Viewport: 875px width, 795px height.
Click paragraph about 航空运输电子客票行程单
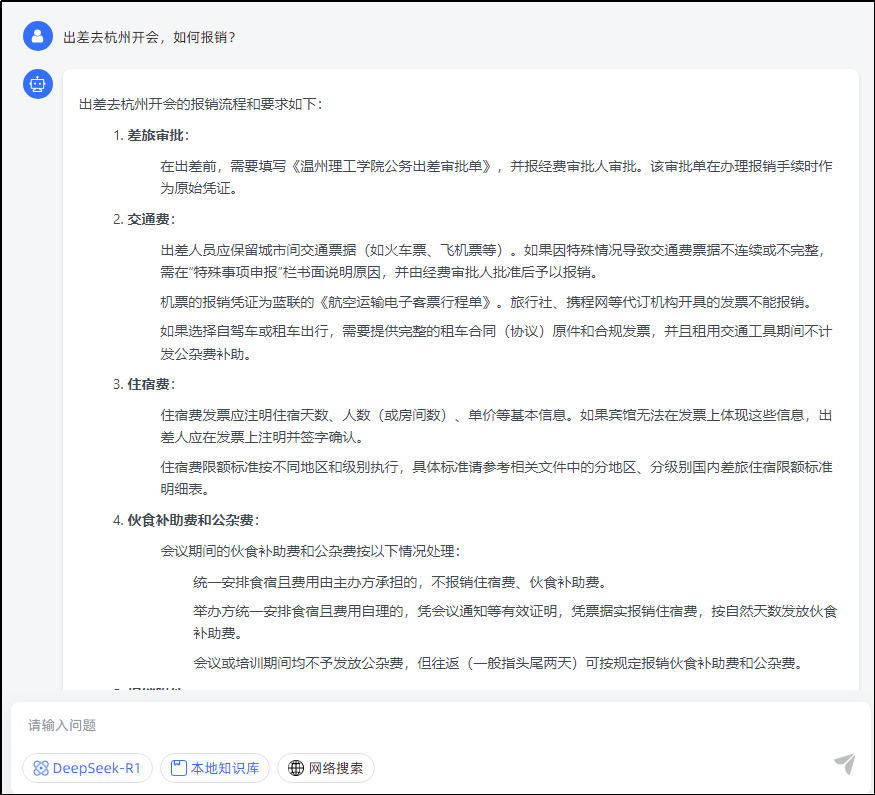pyautogui.click(x=485, y=302)
